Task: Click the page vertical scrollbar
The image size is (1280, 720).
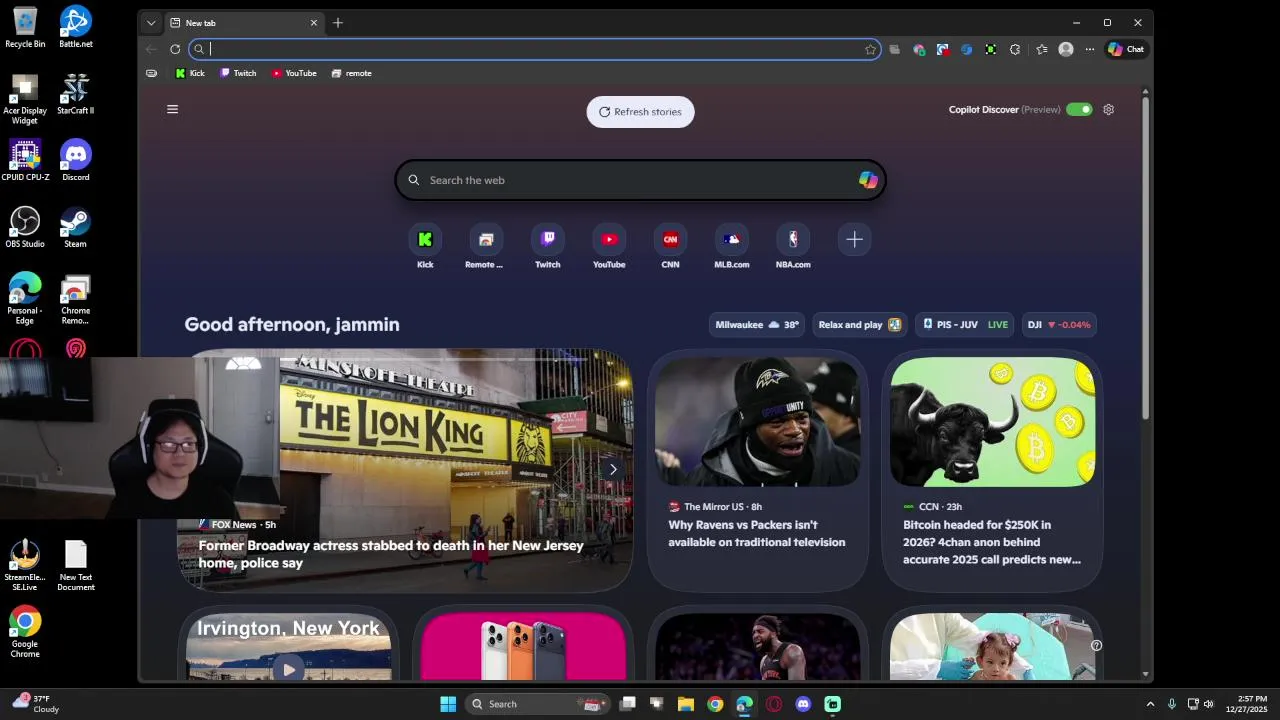Action: click(x=1145, y=258)
